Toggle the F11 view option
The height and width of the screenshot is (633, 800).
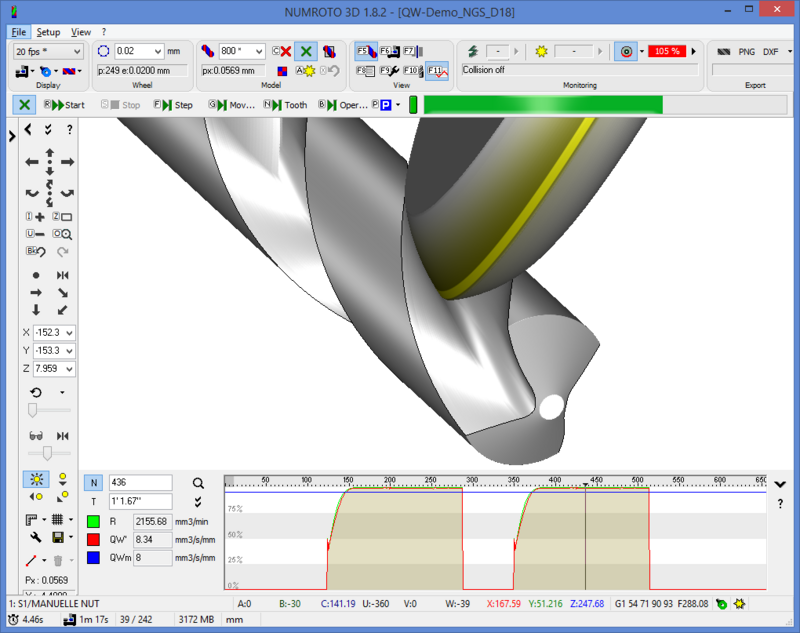coord(437,71)
